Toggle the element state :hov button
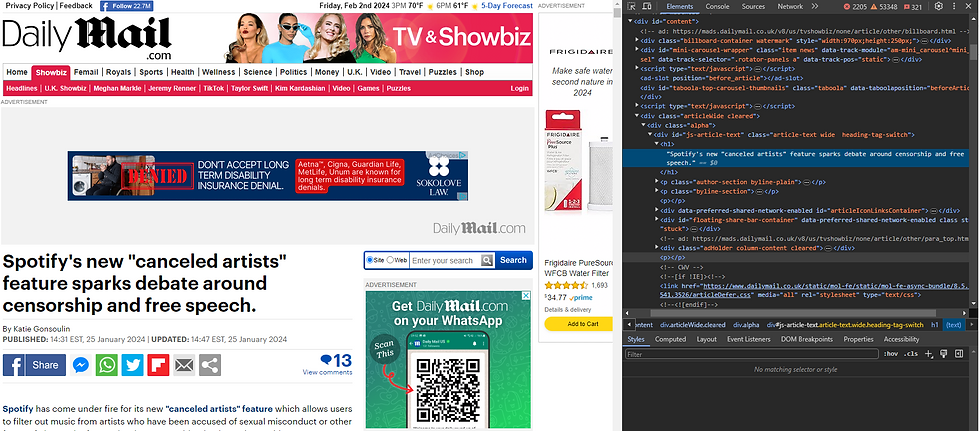 pyautogui.click(x=890, y=354)
